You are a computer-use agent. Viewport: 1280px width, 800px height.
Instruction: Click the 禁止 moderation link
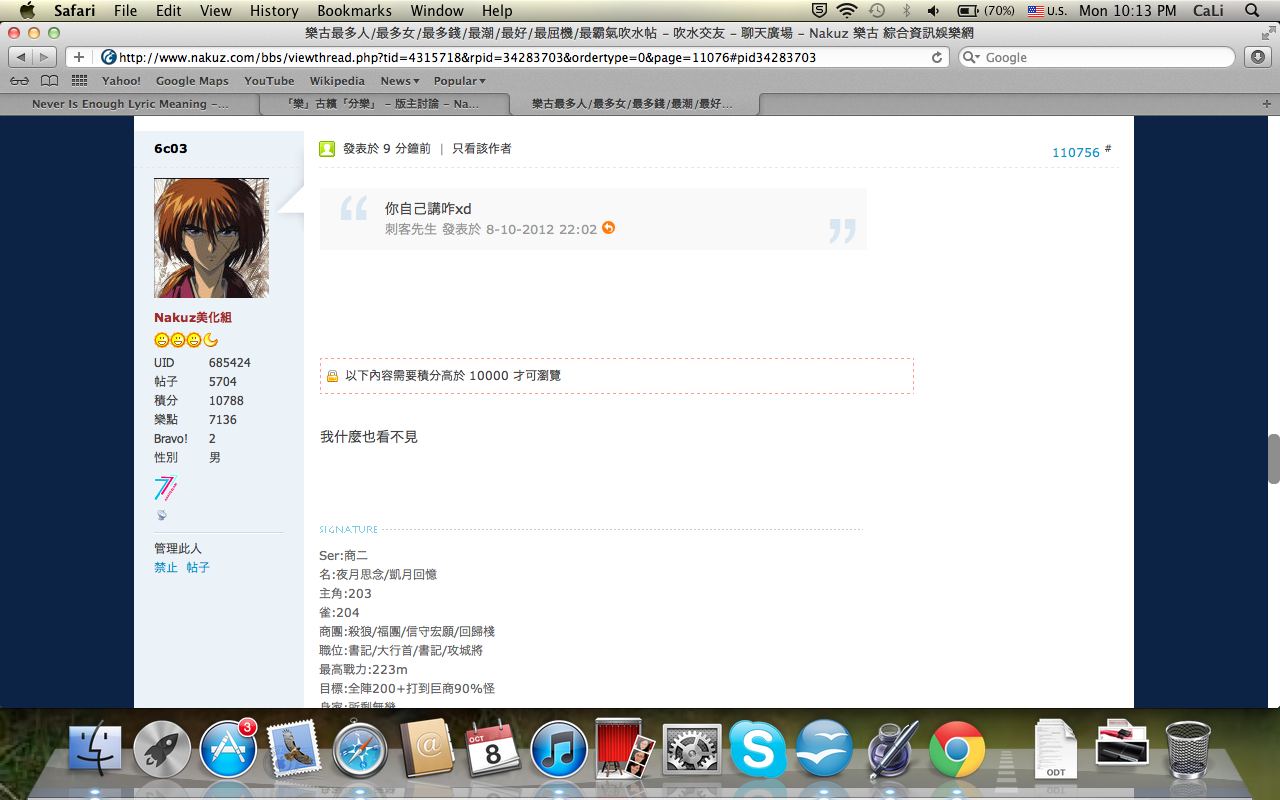[x=166, y=567]
